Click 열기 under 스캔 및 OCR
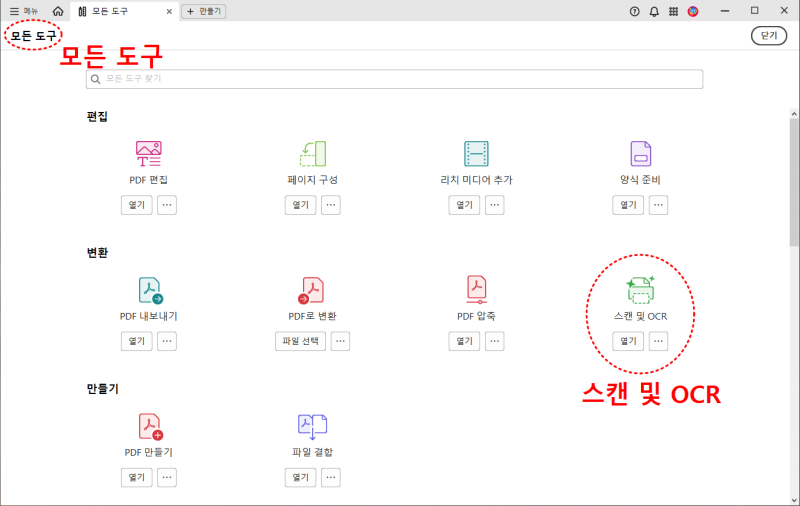Screen dimensions: 800x506 (628, 341)
